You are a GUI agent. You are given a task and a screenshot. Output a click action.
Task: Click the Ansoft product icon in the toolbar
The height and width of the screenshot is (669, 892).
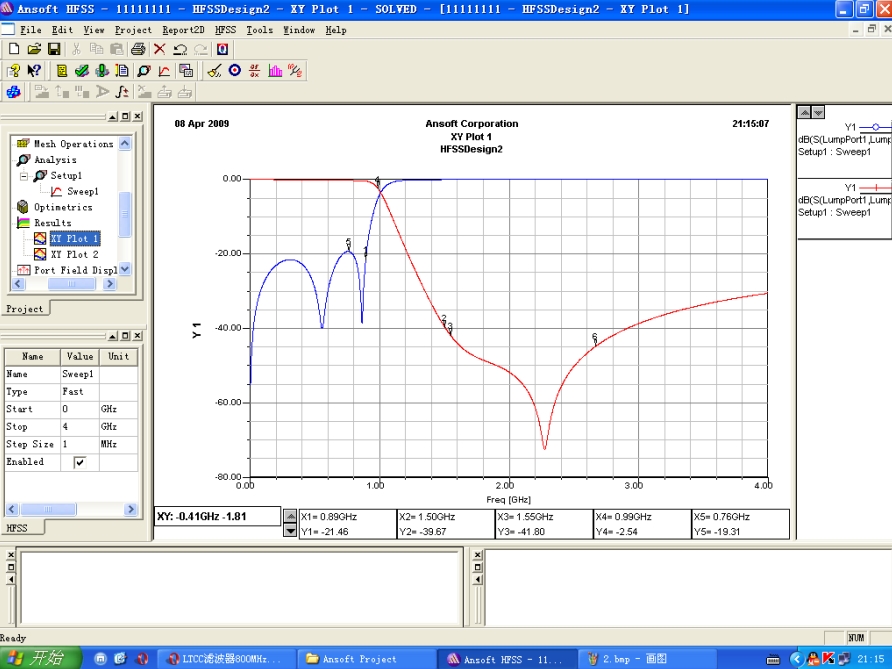[222, 49]
